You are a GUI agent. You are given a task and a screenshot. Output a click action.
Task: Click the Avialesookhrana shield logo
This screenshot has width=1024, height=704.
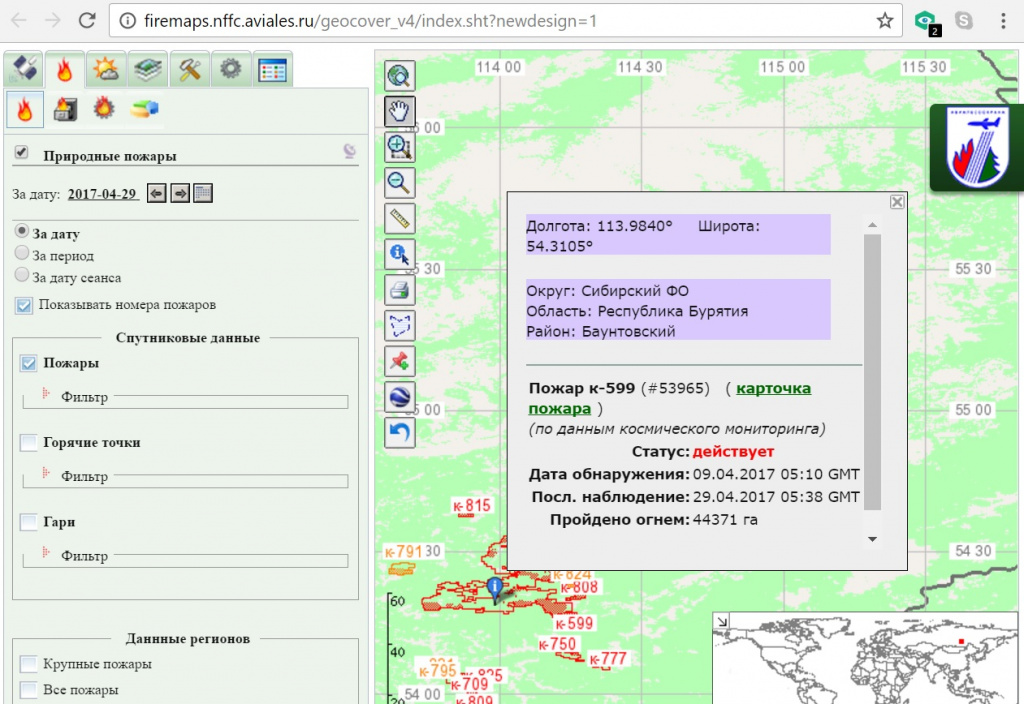(977, 147)
